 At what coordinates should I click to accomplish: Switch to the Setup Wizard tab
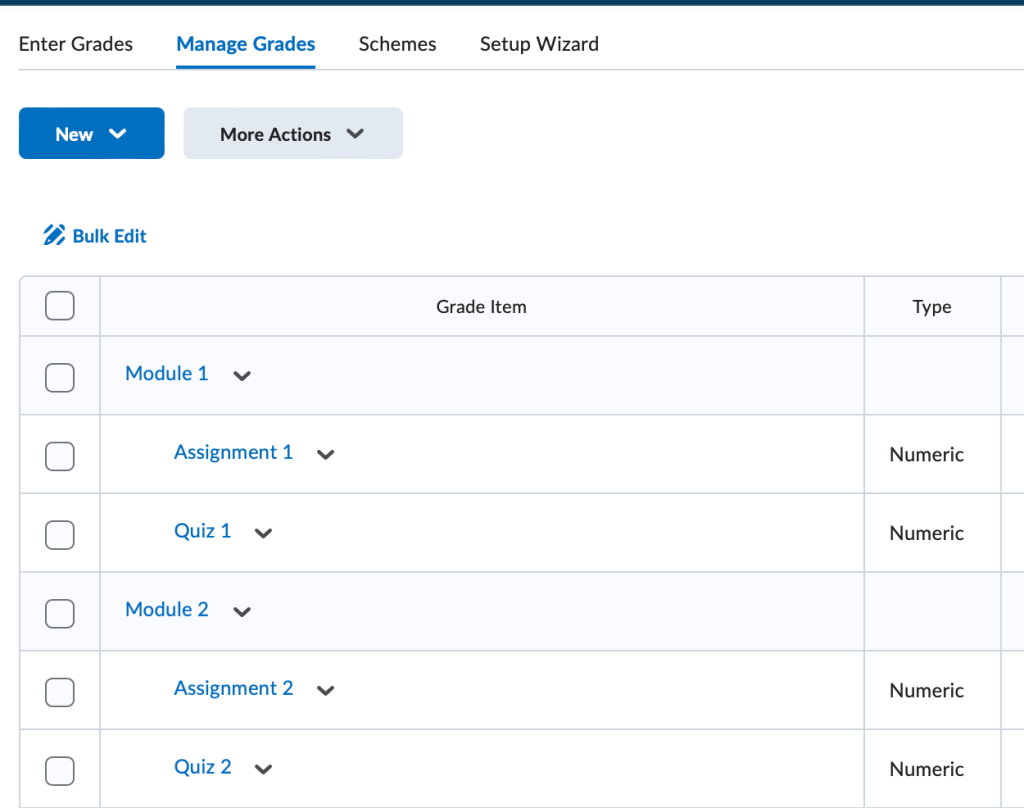(539, 44)
